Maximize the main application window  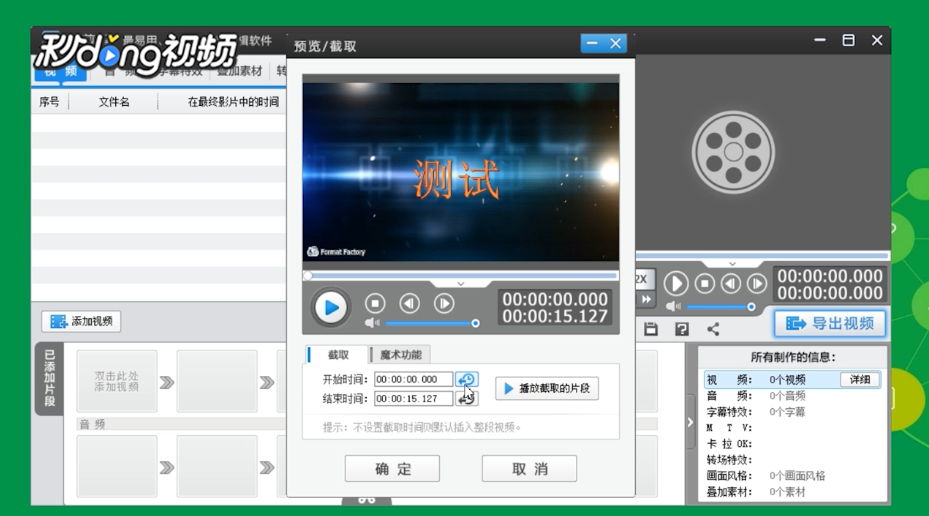(x=848, y=40)
